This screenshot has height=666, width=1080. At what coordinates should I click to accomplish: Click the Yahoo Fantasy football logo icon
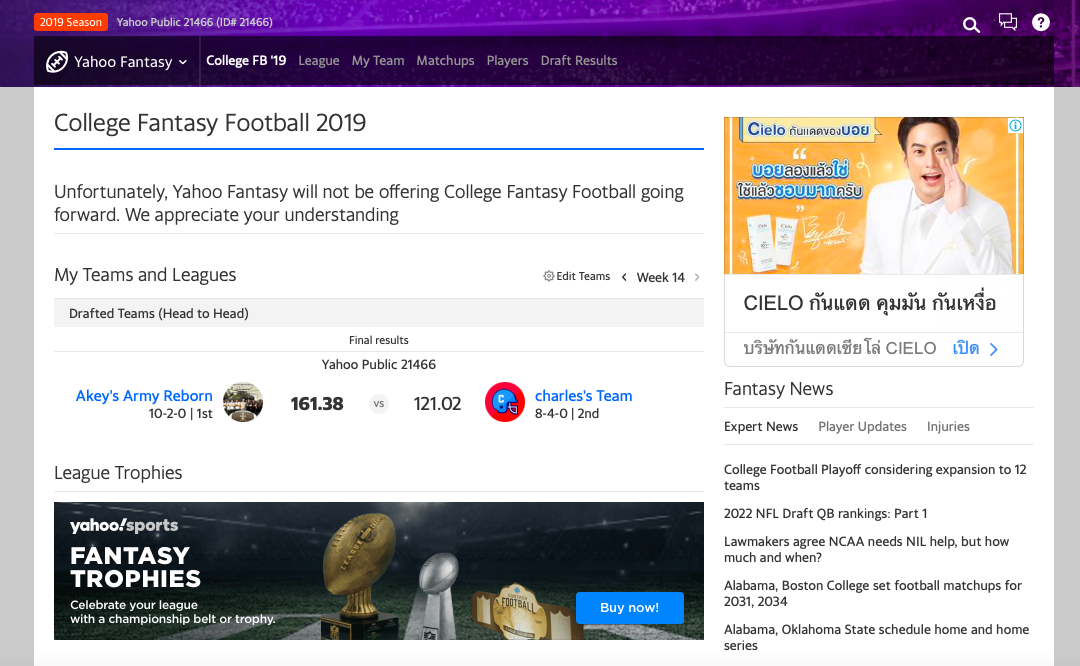(x=57, y=62)
